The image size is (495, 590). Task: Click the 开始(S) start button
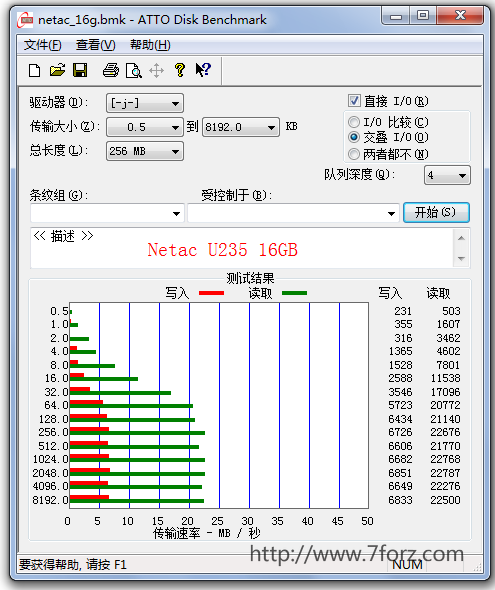point(436,213)
